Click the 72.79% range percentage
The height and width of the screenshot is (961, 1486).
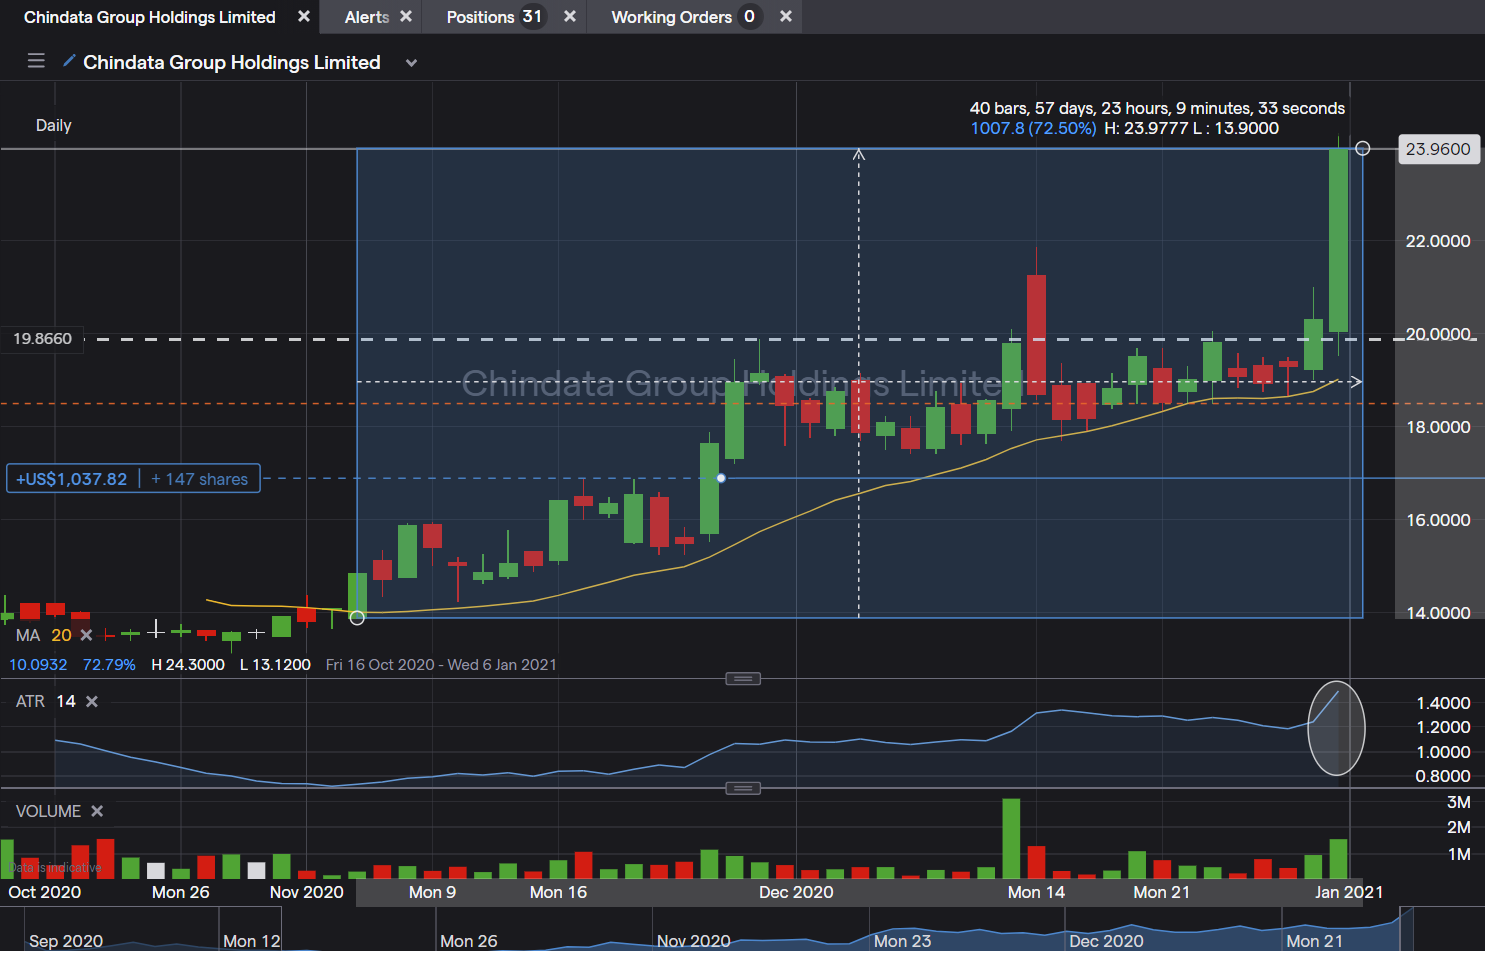[x=109, y=665]
